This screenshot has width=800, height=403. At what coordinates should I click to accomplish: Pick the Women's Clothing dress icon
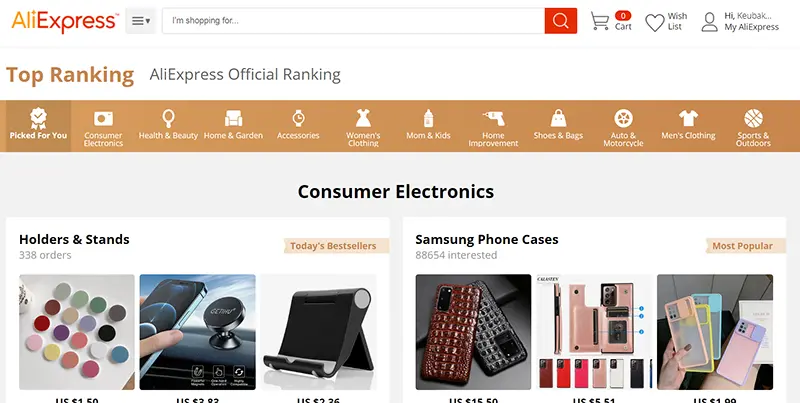(363, 118)
